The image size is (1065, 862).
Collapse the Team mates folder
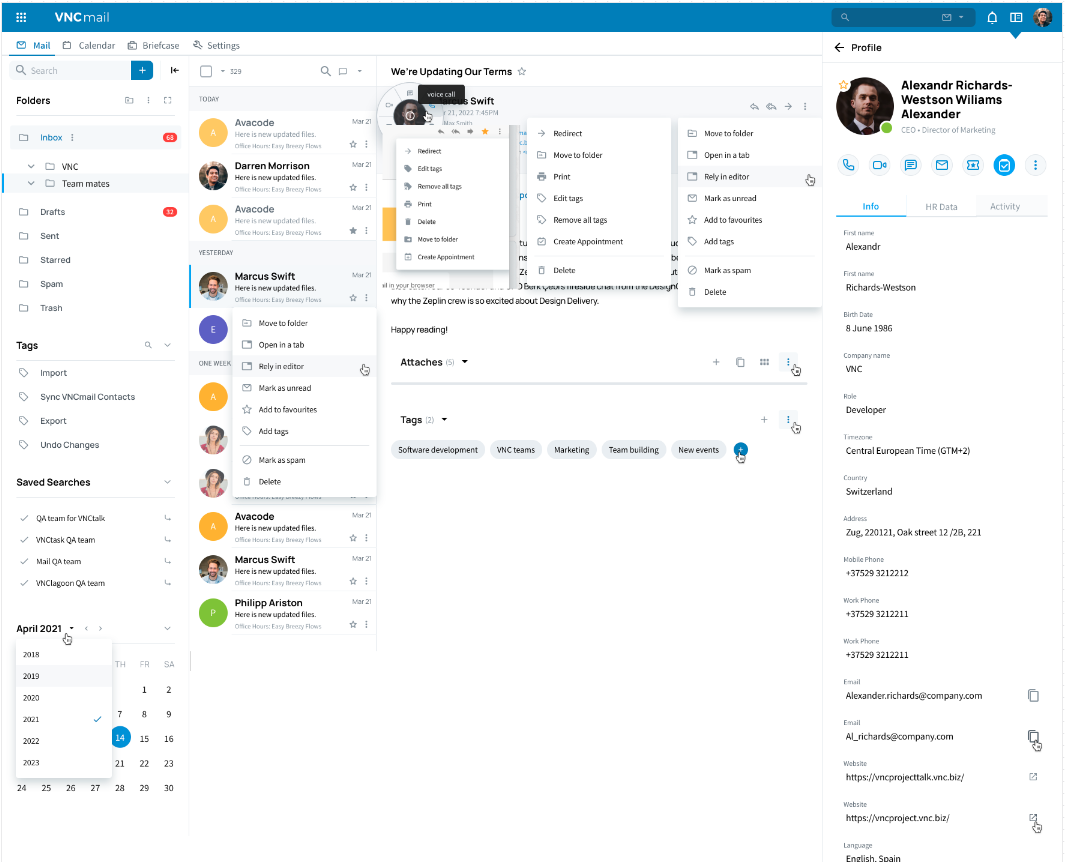click(x=31, y=184)
